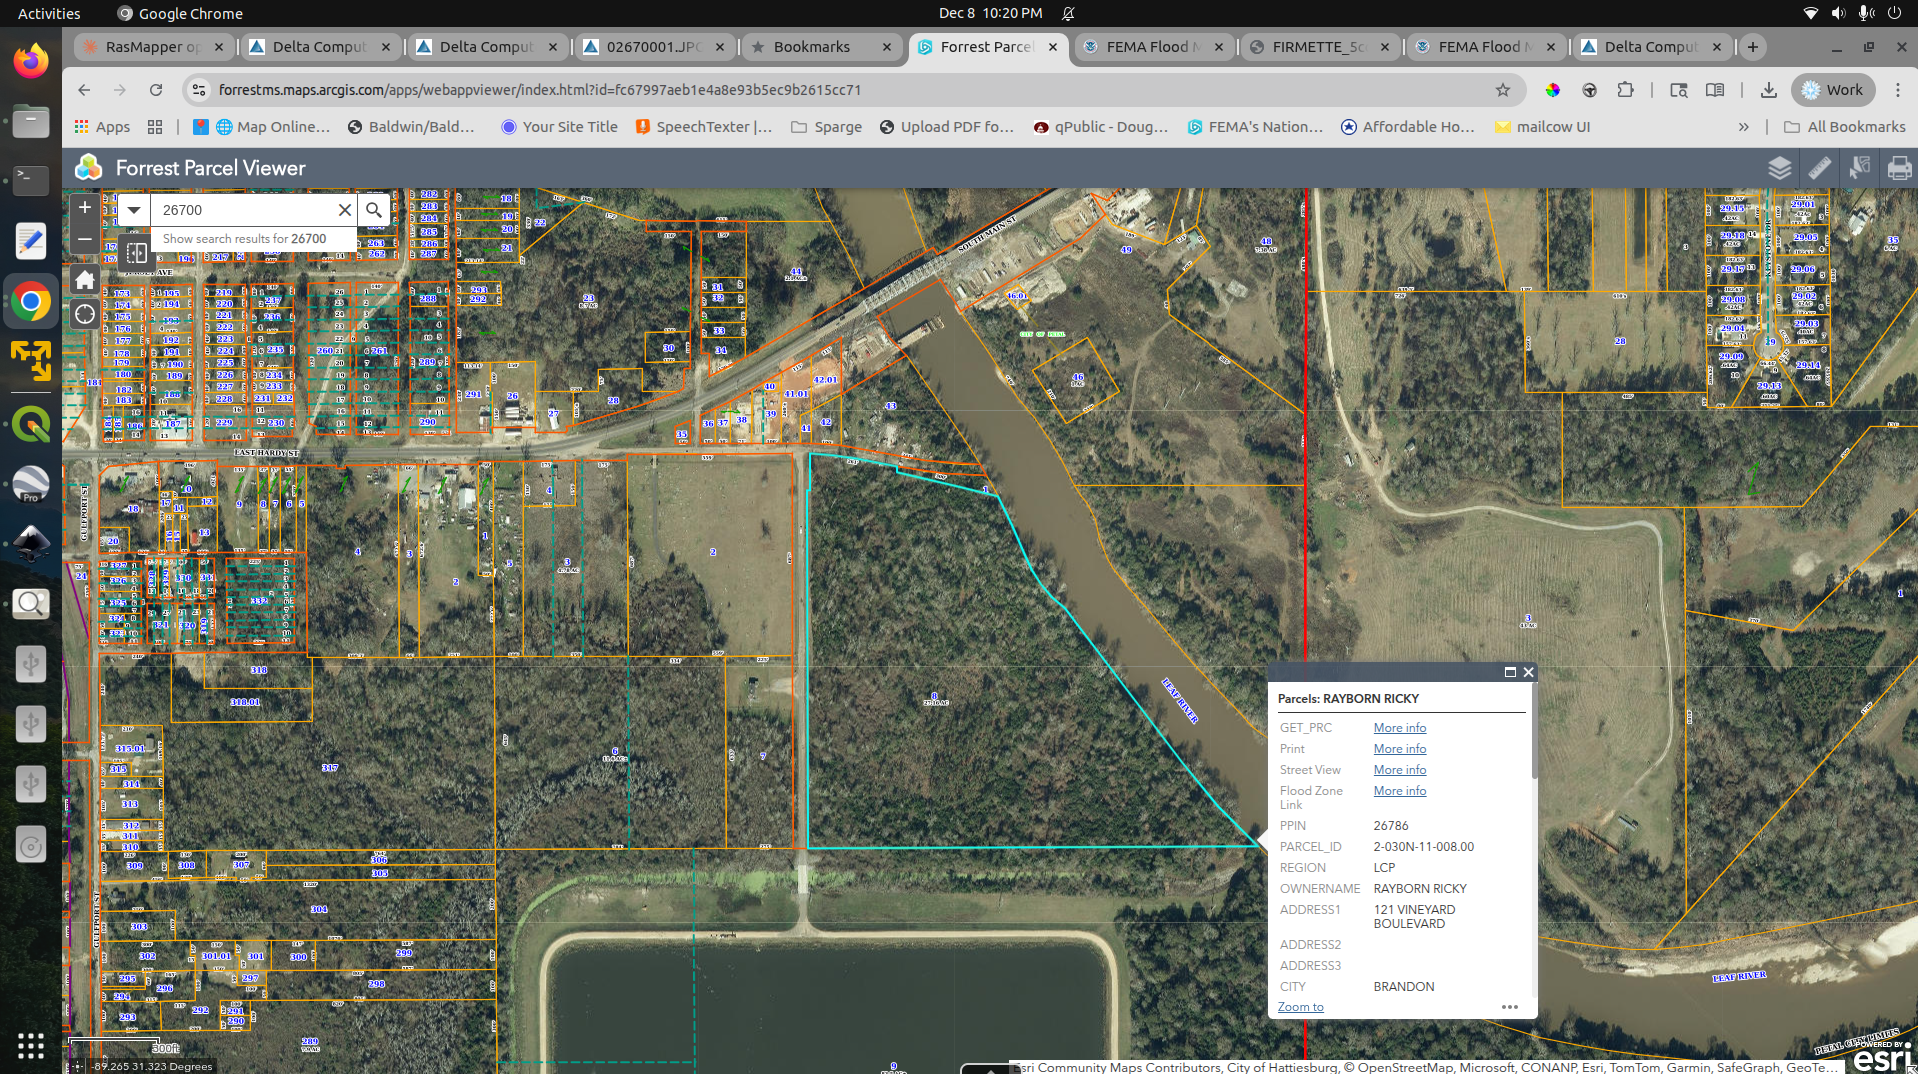The height and width of the screenshot is (1074, 1918).
Task: Open the Flood Zone Link More info
Action: (x=1399, y=791)
